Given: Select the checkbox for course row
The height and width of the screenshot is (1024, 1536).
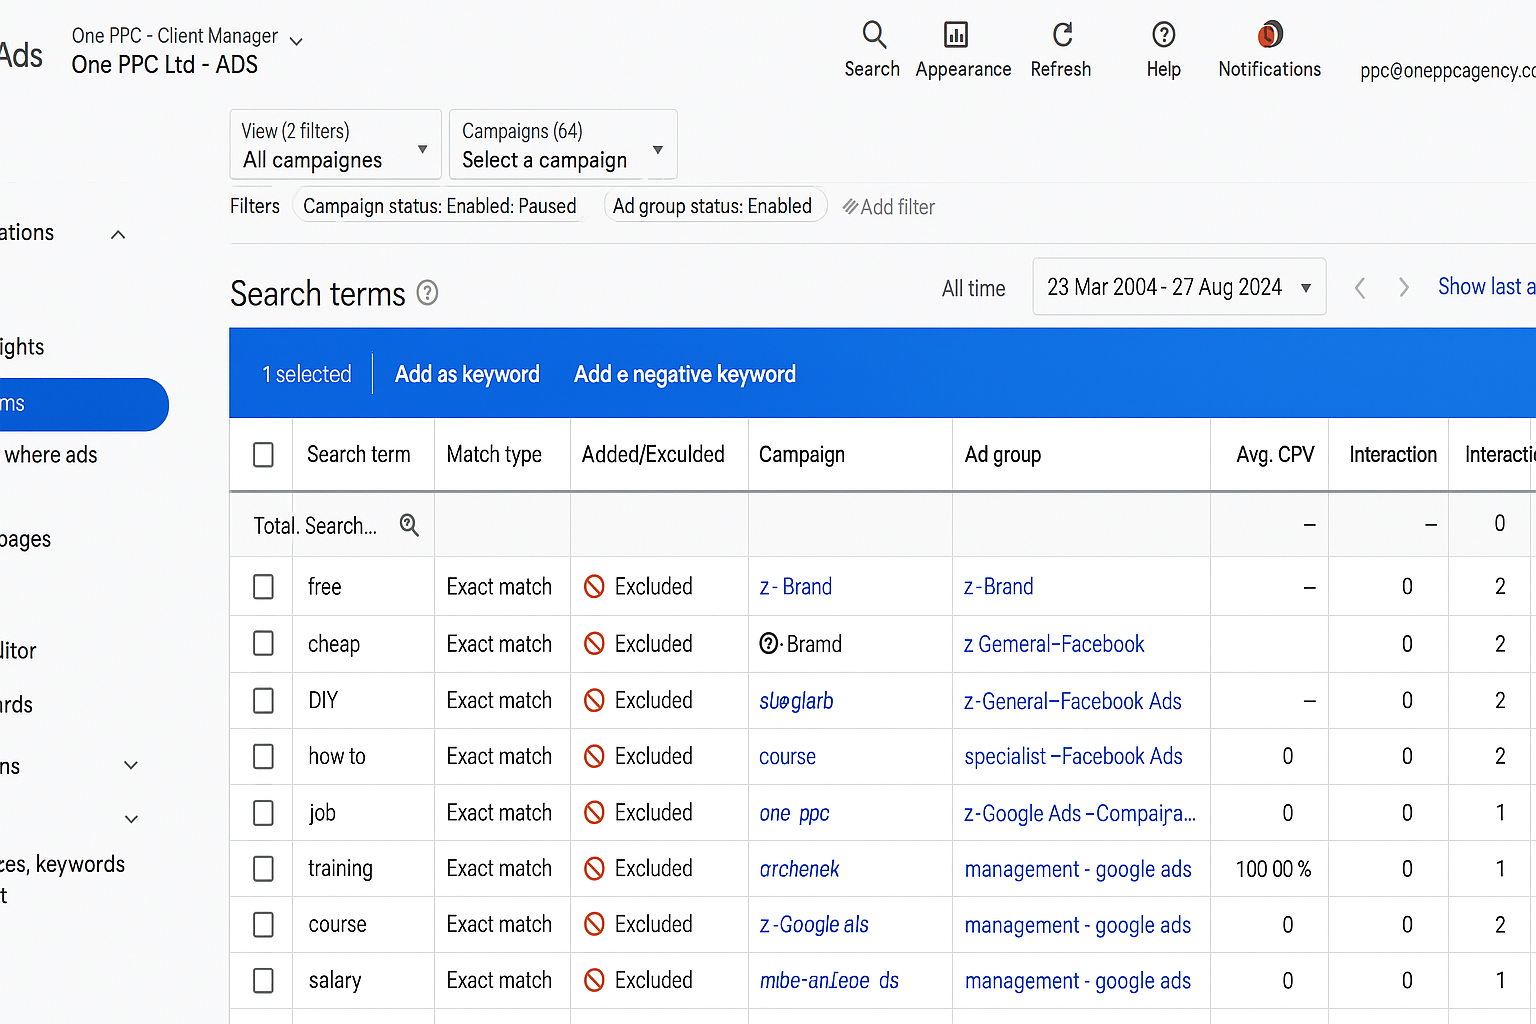Looking at the screenshot, I should [x=263, y=924].
